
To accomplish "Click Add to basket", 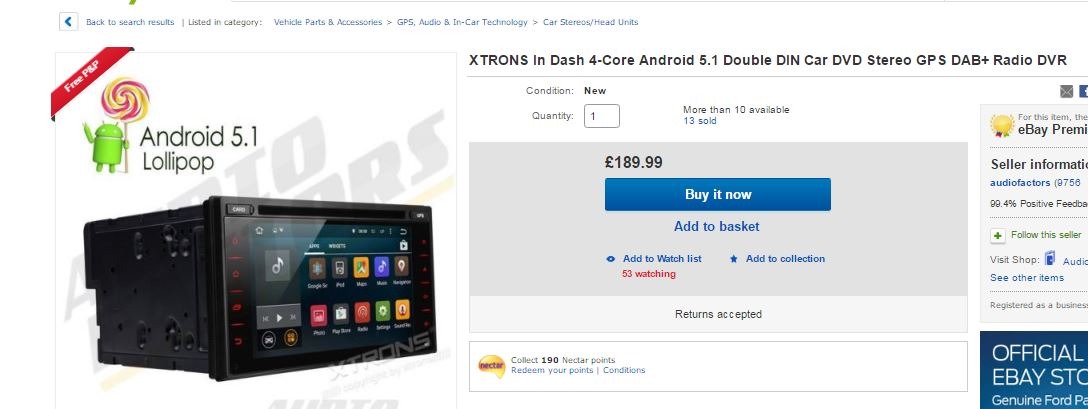I will pyautogui.click(x=717, y=226).
